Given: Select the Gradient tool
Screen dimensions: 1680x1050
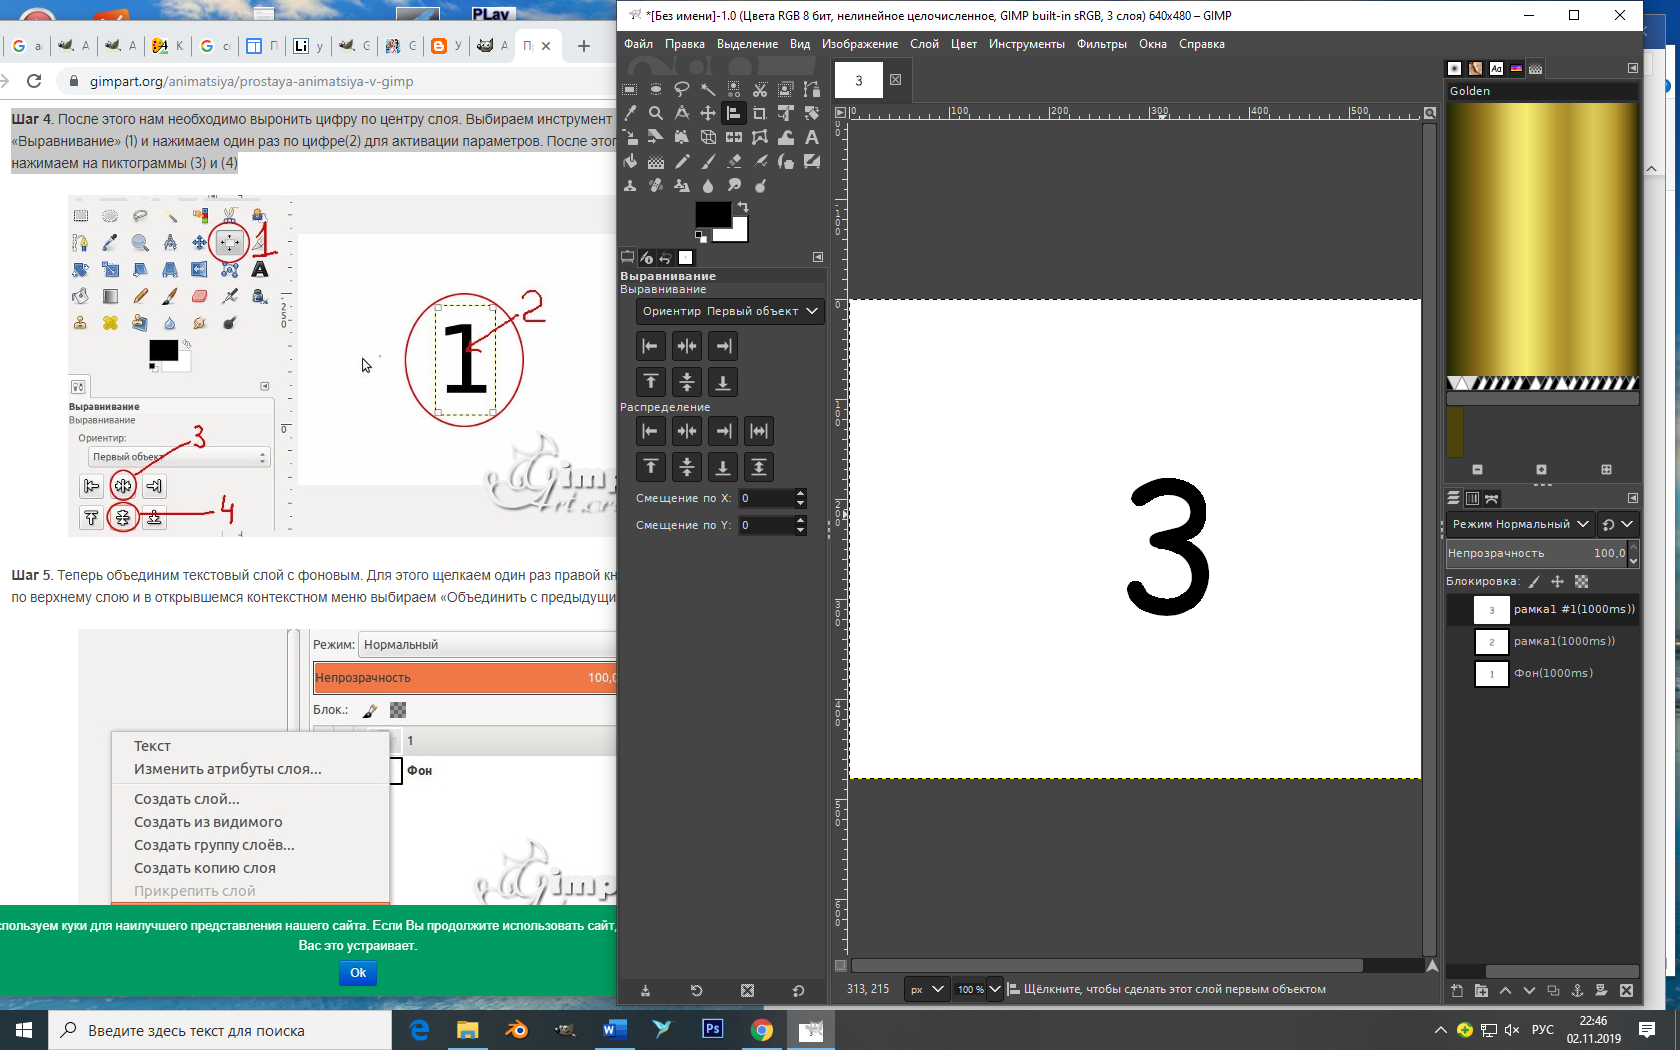Looking at the screenshot, I should click(x=656, y=161).
